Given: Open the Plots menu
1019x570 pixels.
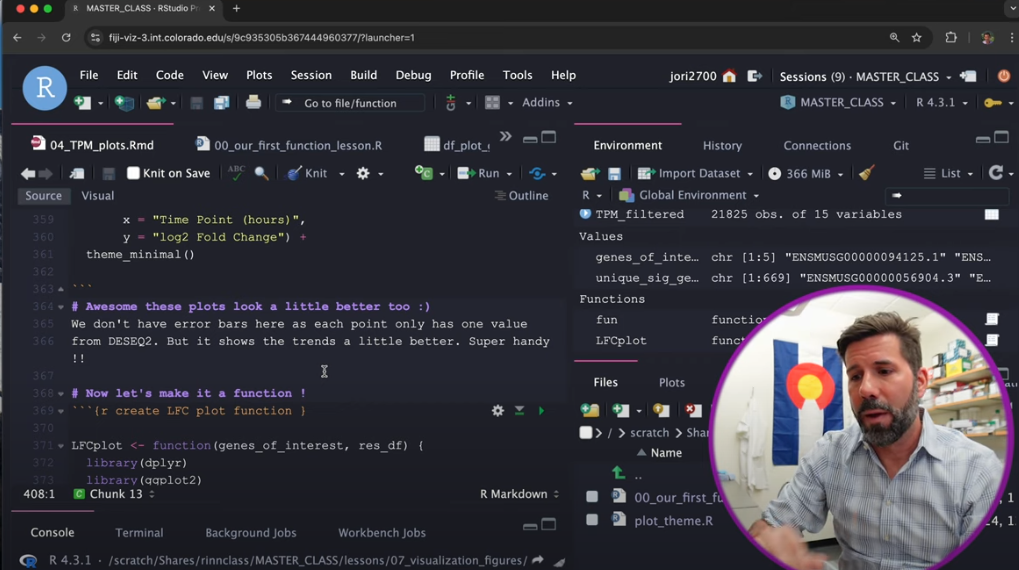Looking at the screenshot, I should [259, 75].
